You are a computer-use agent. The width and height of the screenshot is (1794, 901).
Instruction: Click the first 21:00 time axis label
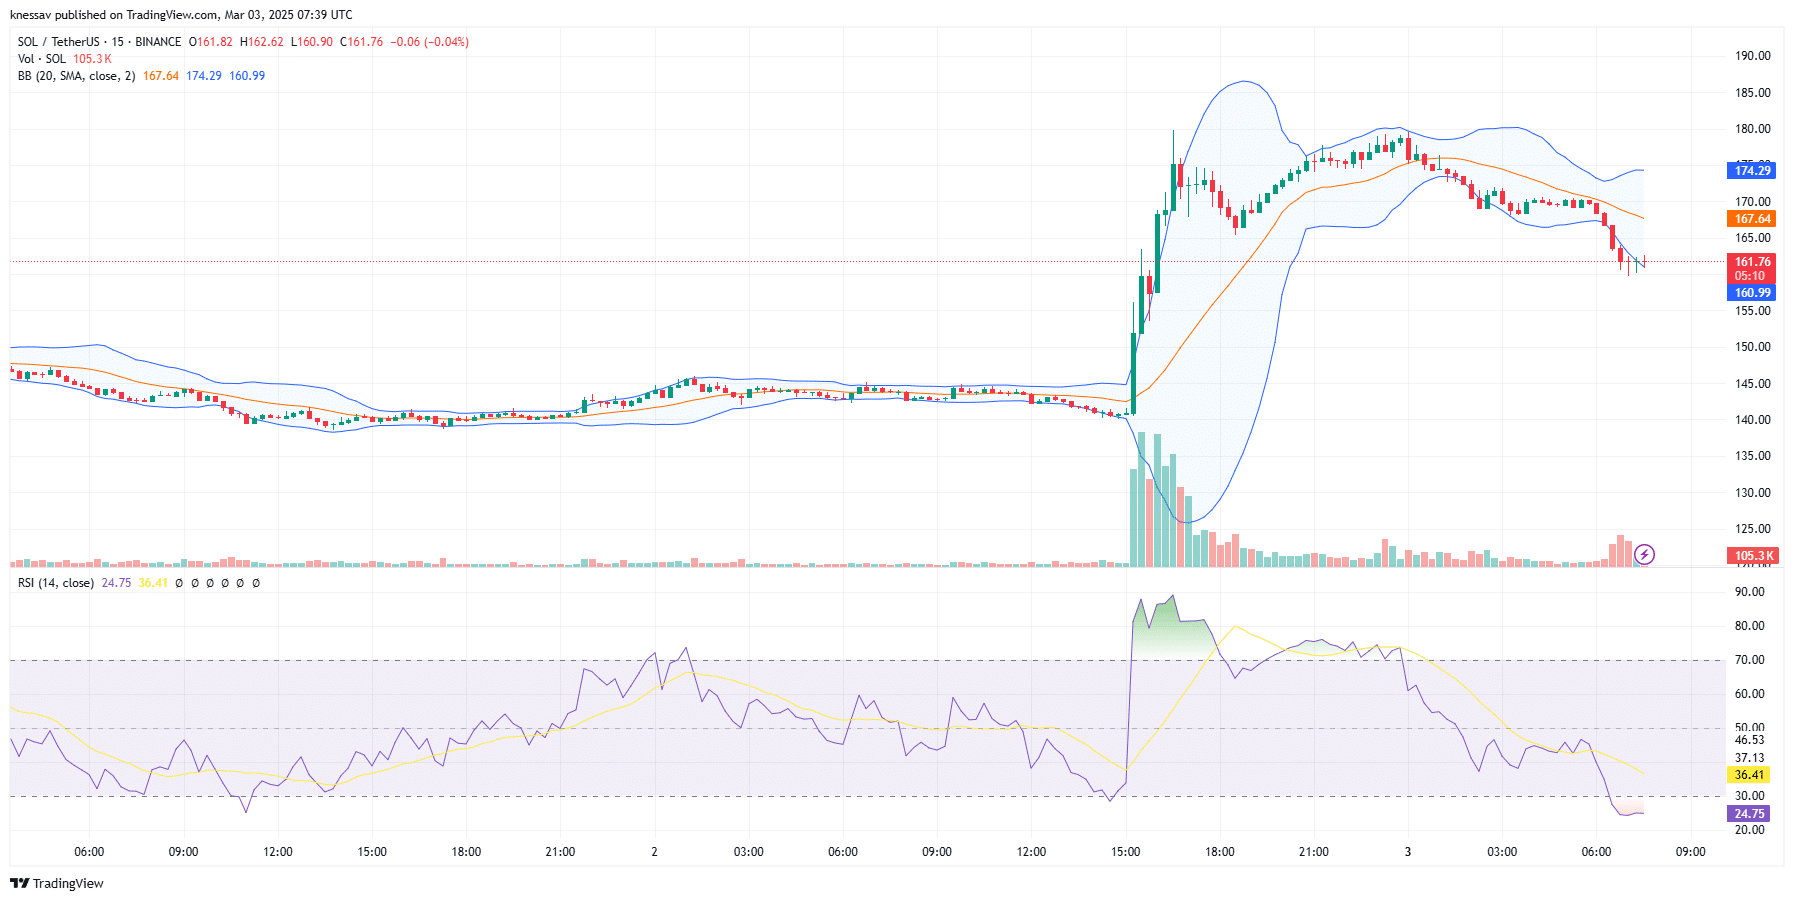click(x=560, y=852)
